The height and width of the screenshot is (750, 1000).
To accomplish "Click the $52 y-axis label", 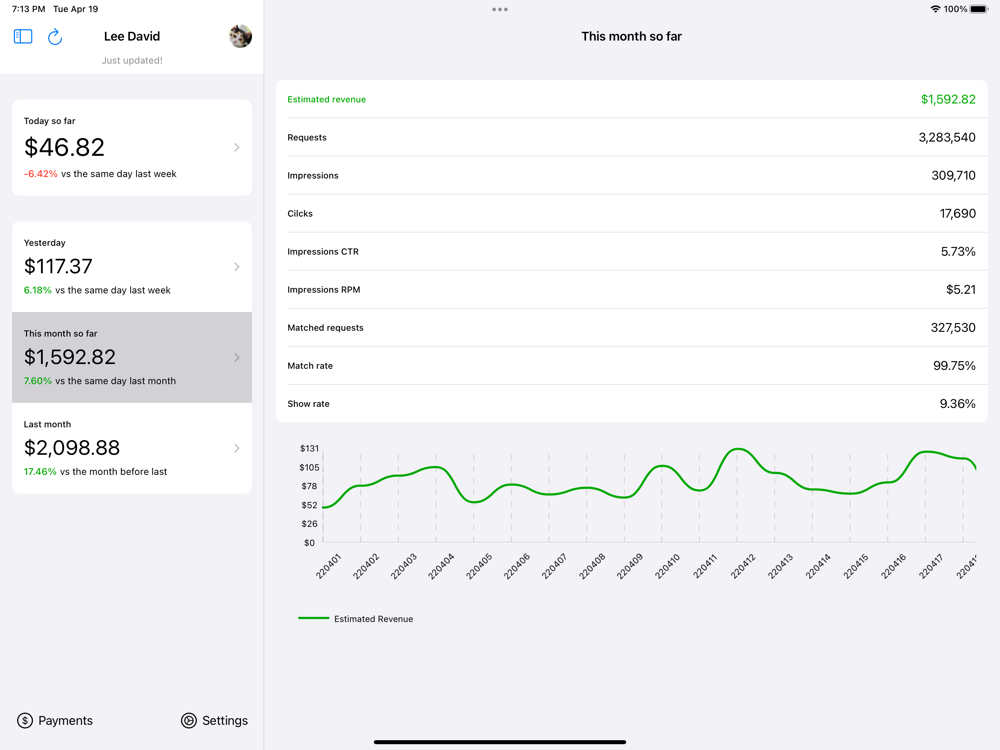I will [x=309, y=505].
